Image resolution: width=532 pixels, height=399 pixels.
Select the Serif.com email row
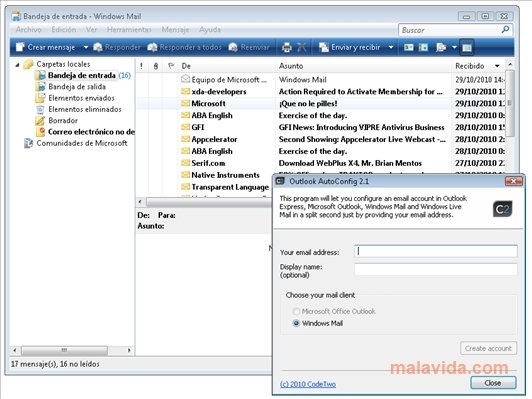pyautogui.click(x=320, y=163)
